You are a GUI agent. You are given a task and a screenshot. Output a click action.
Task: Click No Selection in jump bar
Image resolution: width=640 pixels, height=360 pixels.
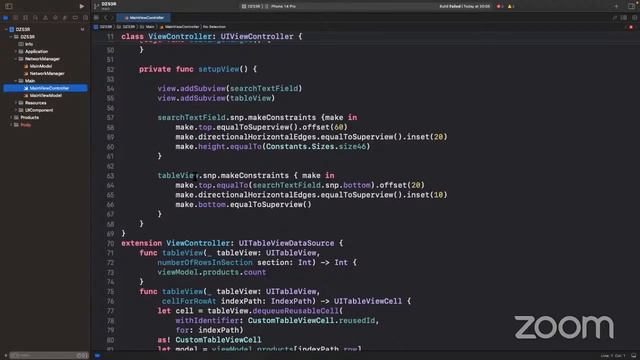pyautogui.click(x=215, y=27)
